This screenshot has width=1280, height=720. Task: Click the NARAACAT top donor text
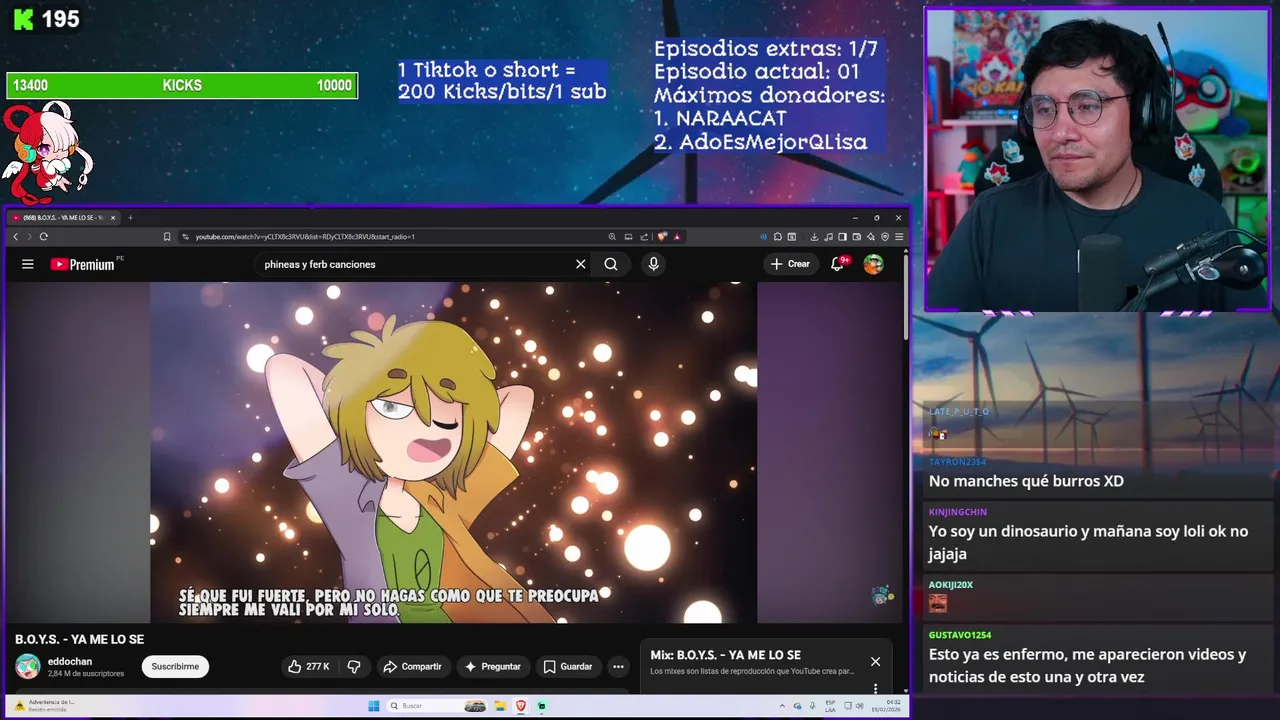(731, 118)
